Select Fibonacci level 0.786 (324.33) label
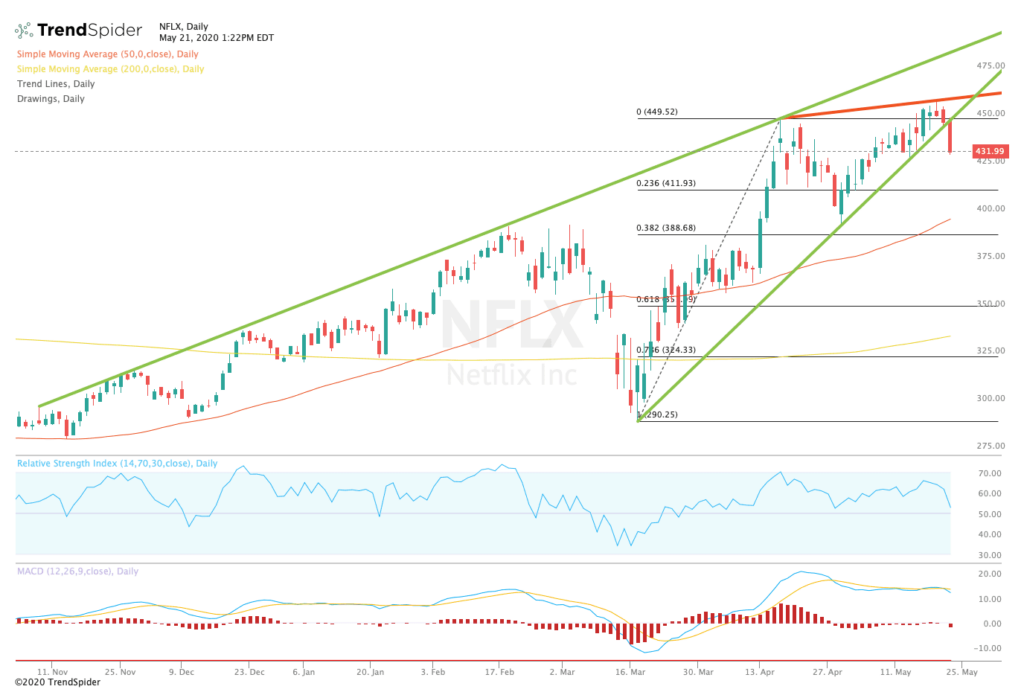Screen dimensions: 1024x695 (666, 350)
